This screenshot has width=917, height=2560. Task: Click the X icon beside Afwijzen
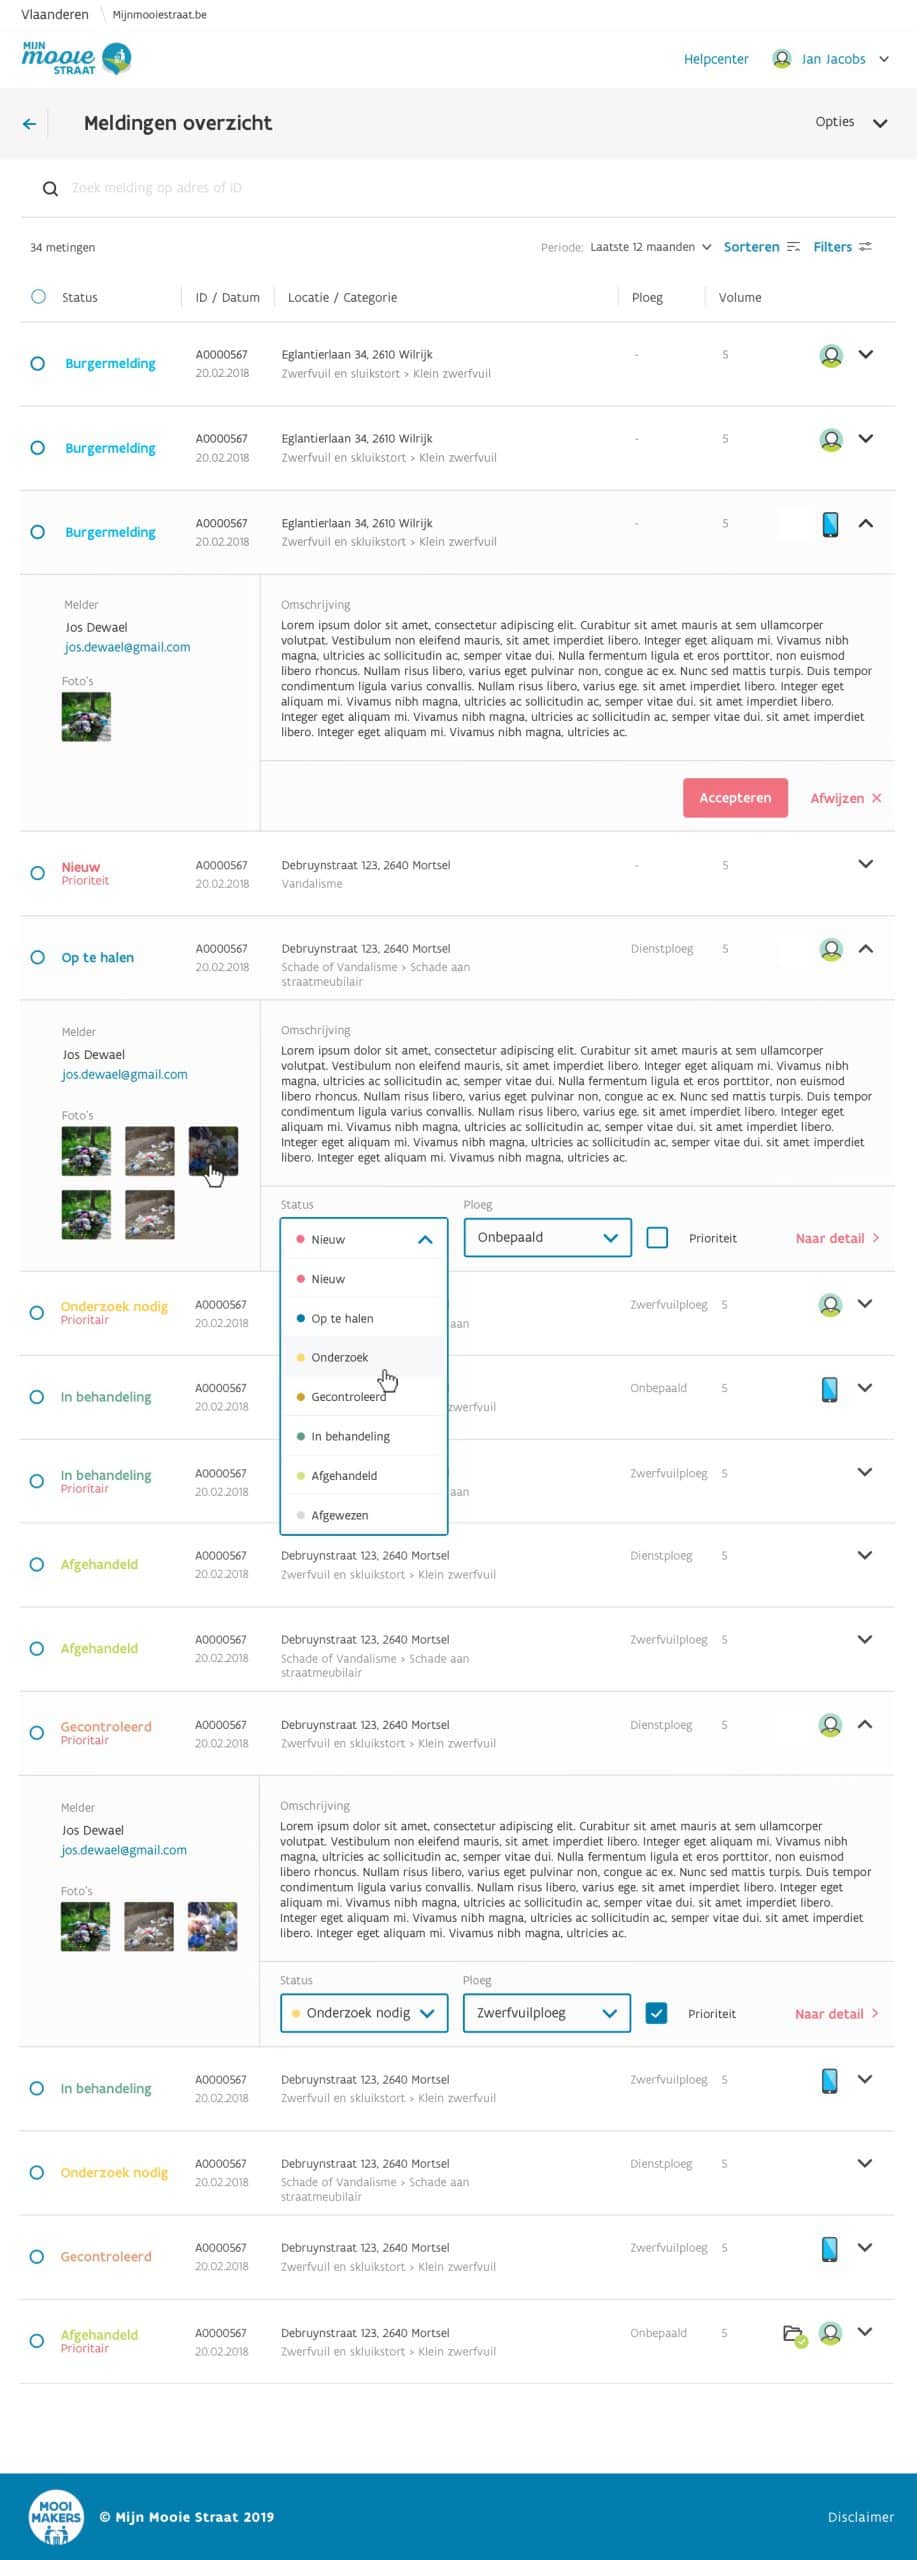(877, 798)
